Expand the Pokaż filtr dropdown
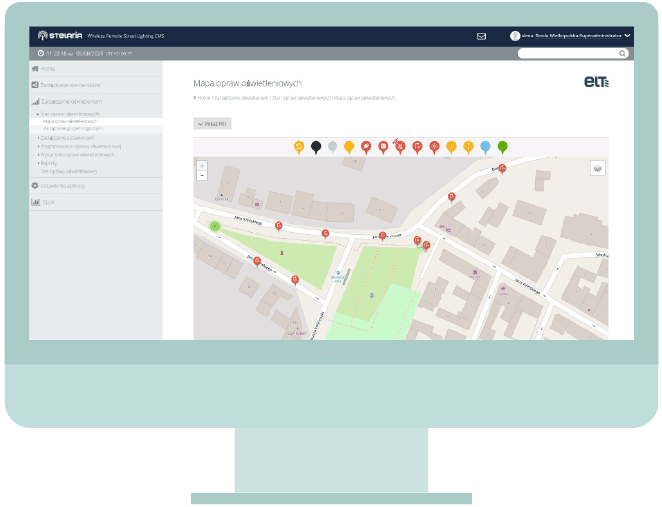The width and height of the screenshot is (662, 507). (213, 124)
